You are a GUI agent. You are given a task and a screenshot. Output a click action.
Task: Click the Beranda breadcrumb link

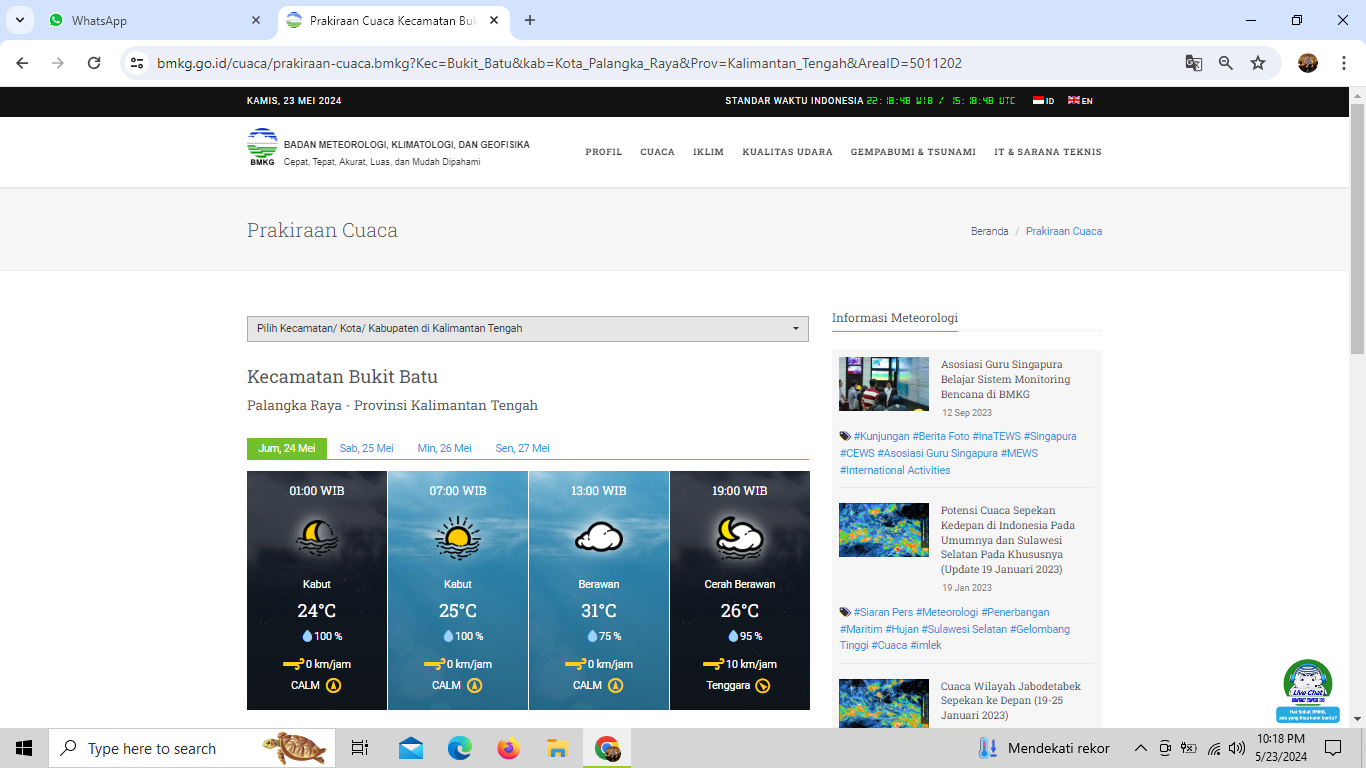click(989, 231)
